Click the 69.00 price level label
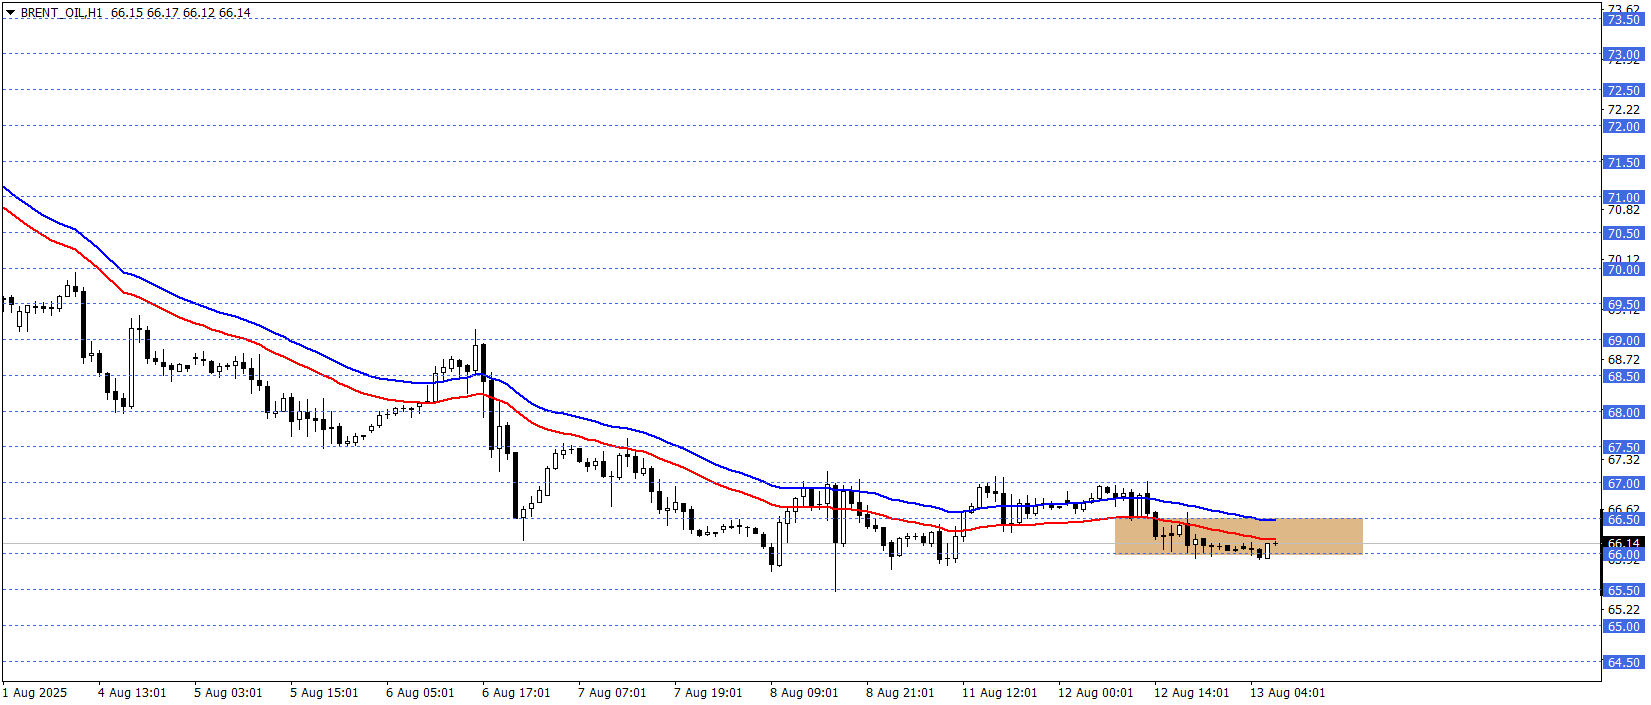This screenshot has height=705, width=1651. click(1623, 340)
